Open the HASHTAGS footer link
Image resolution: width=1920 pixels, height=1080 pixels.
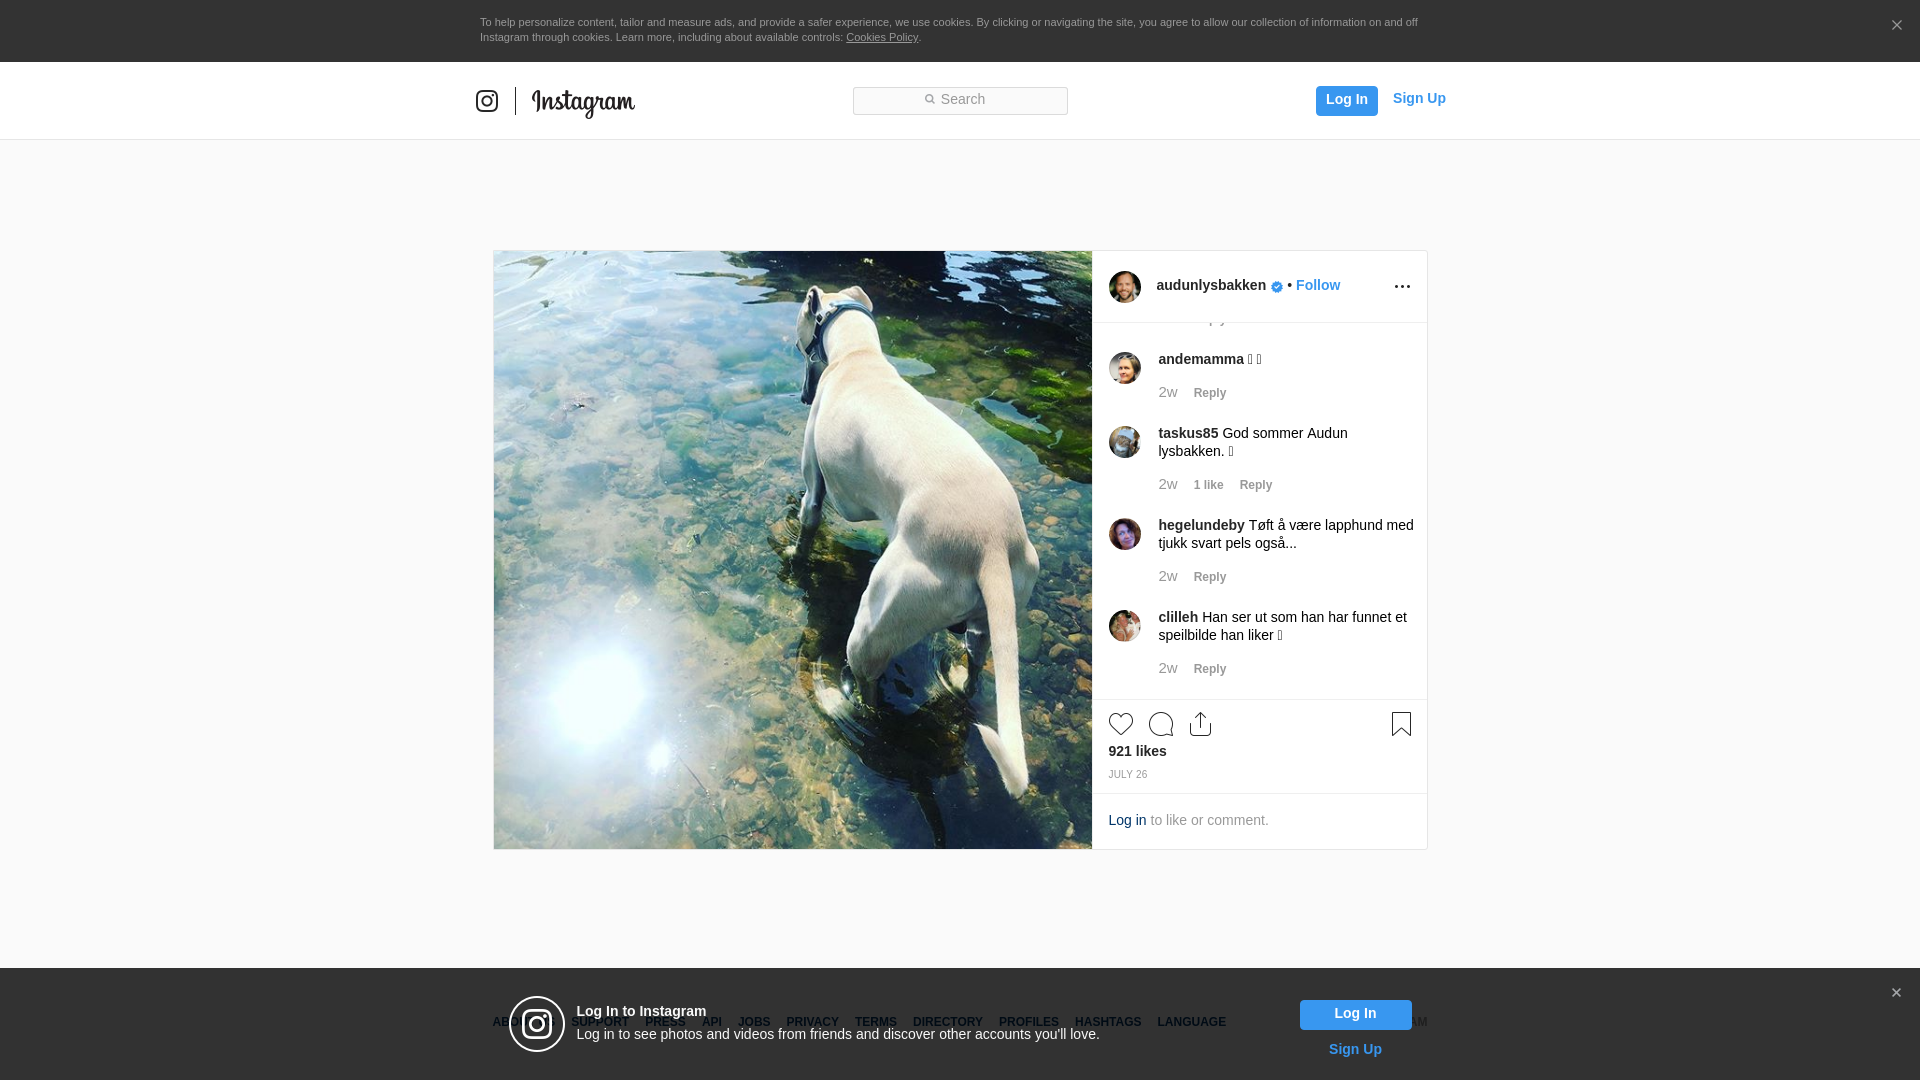pos(1107,1022)
